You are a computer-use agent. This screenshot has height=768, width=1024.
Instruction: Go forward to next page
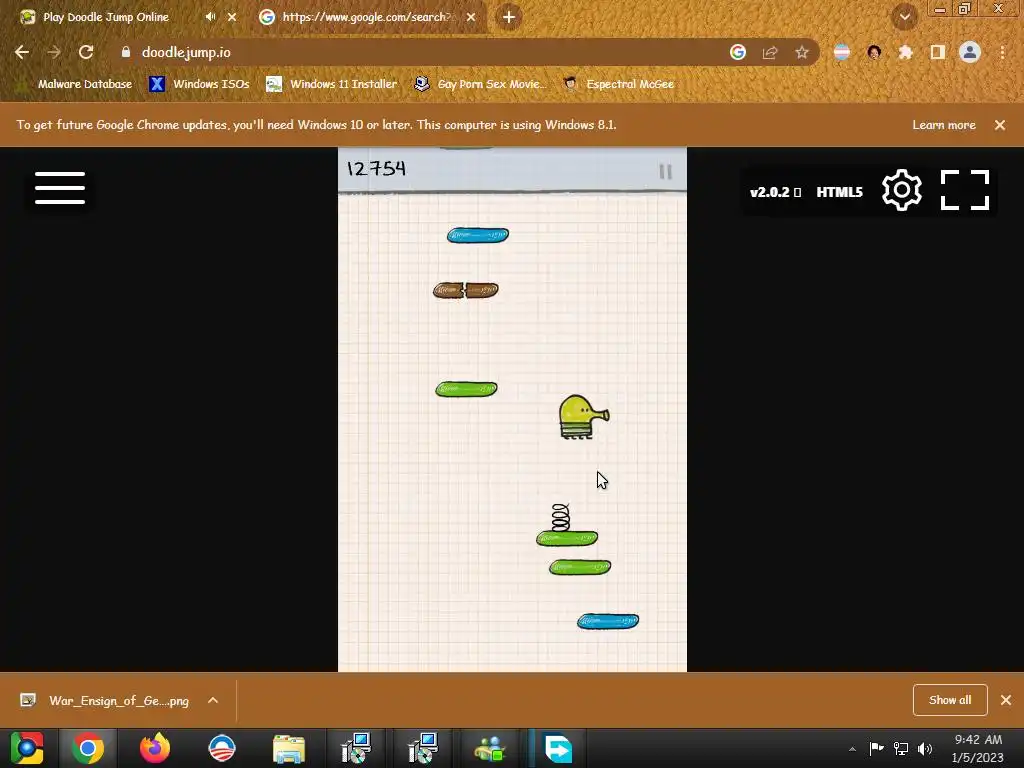pyautogui.click(x=54, y=52)
